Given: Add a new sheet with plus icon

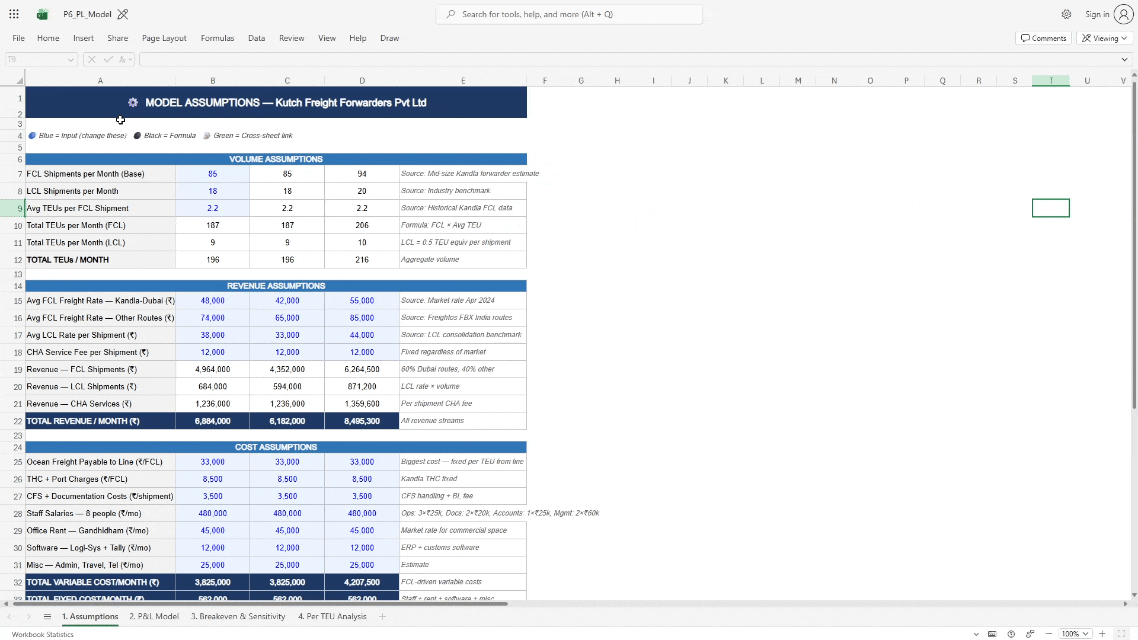Looking at the screenshot, I should pos(382,617).
